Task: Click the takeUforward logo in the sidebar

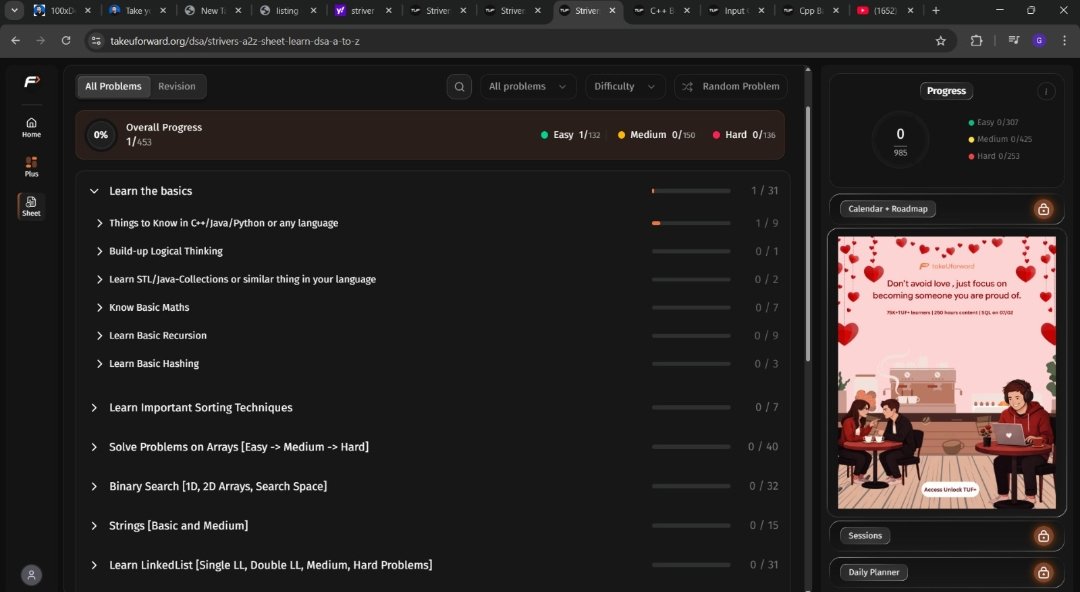Action: click(x=32, y=82)
